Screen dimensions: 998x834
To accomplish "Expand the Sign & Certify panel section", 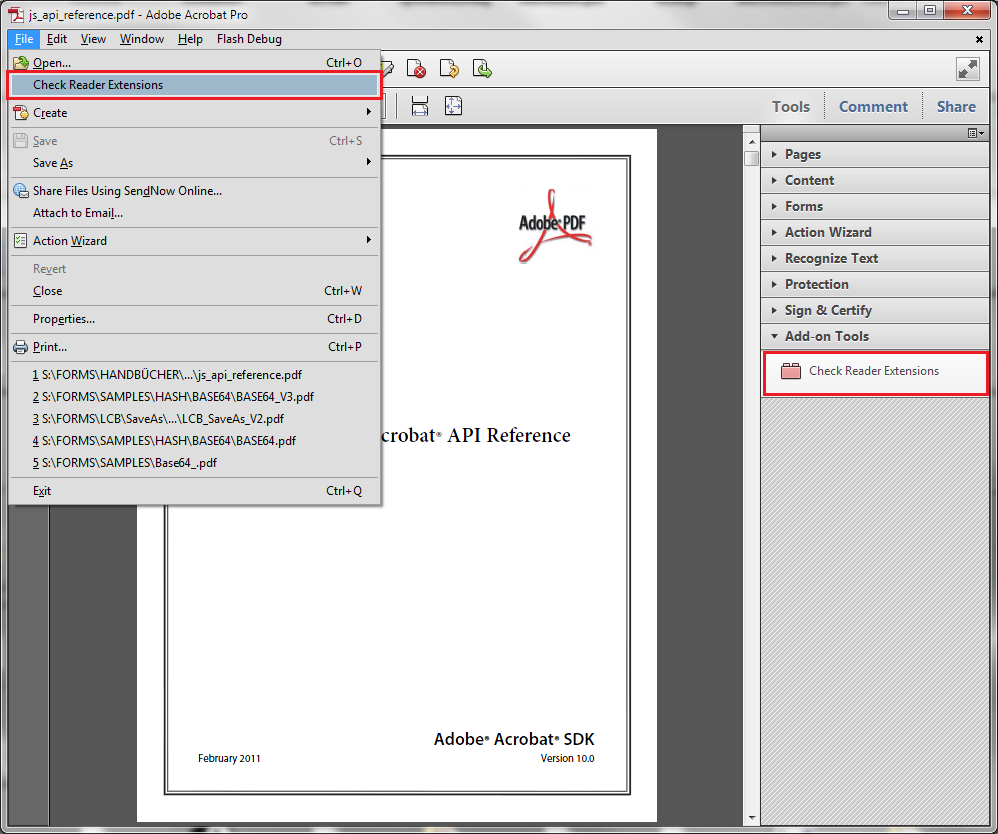I will (875, 311).
